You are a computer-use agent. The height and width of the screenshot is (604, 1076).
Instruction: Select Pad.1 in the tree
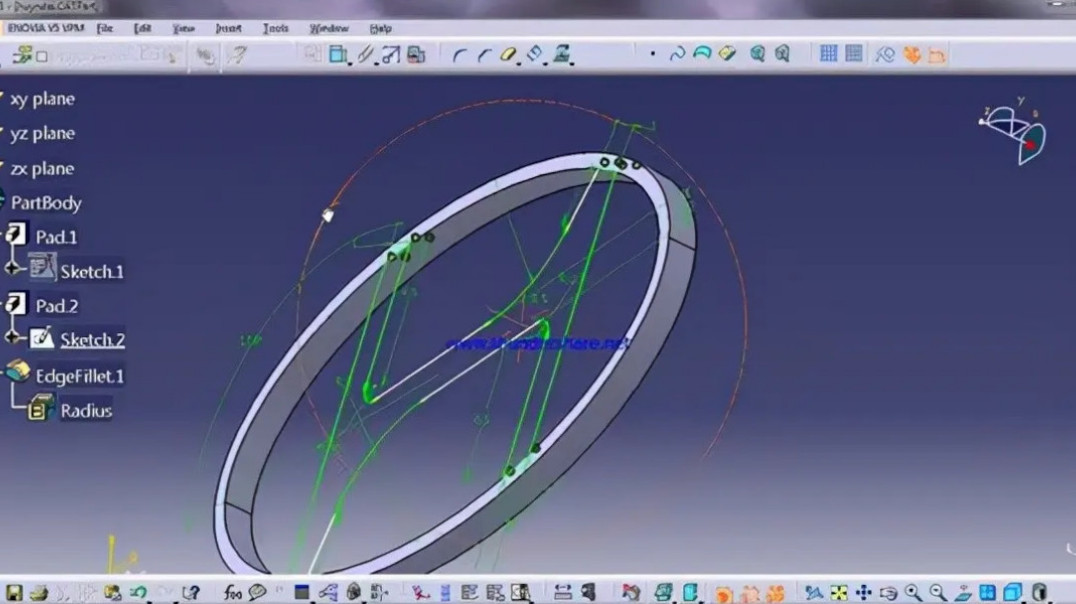coord(56,237)
